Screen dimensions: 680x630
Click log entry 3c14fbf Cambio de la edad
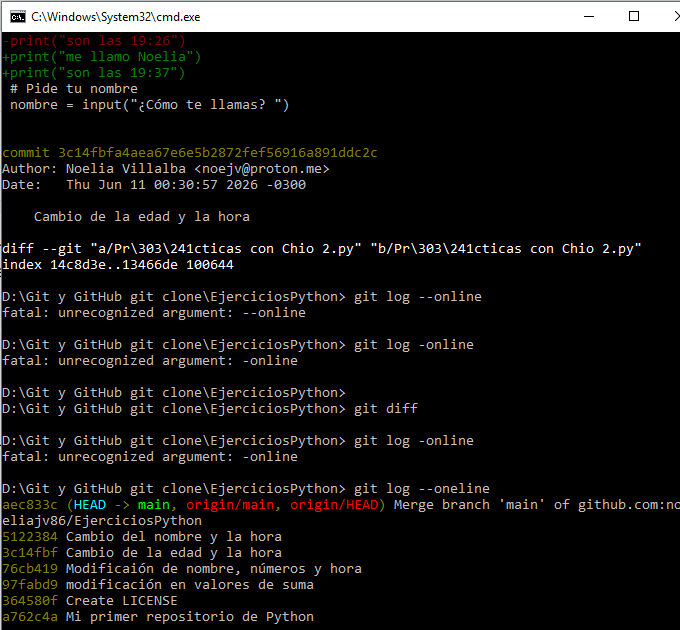(x=142, y=553)
